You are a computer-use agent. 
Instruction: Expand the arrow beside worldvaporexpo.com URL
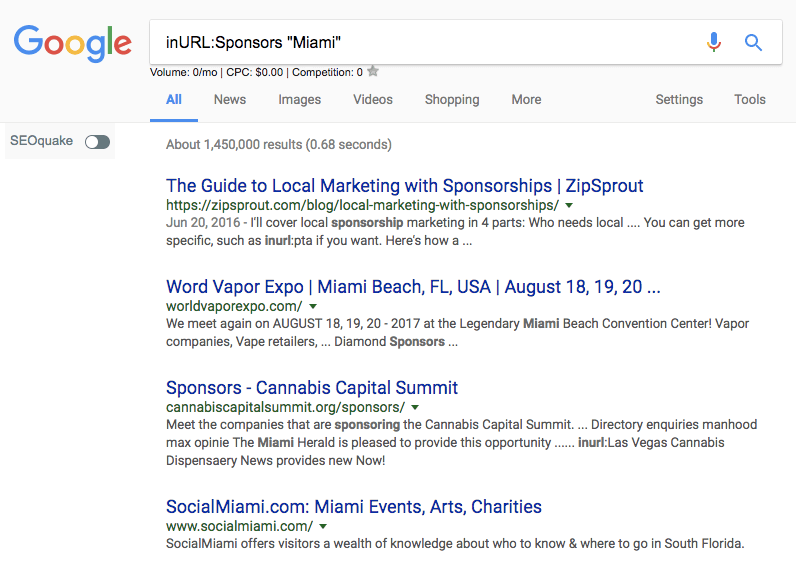[x=313, y=307]
